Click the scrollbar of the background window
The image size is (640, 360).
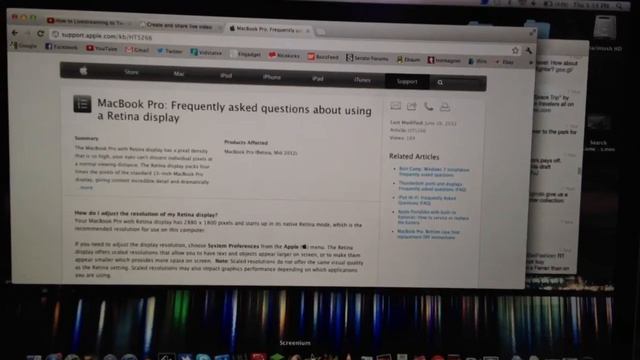click(x=580, y=171)
